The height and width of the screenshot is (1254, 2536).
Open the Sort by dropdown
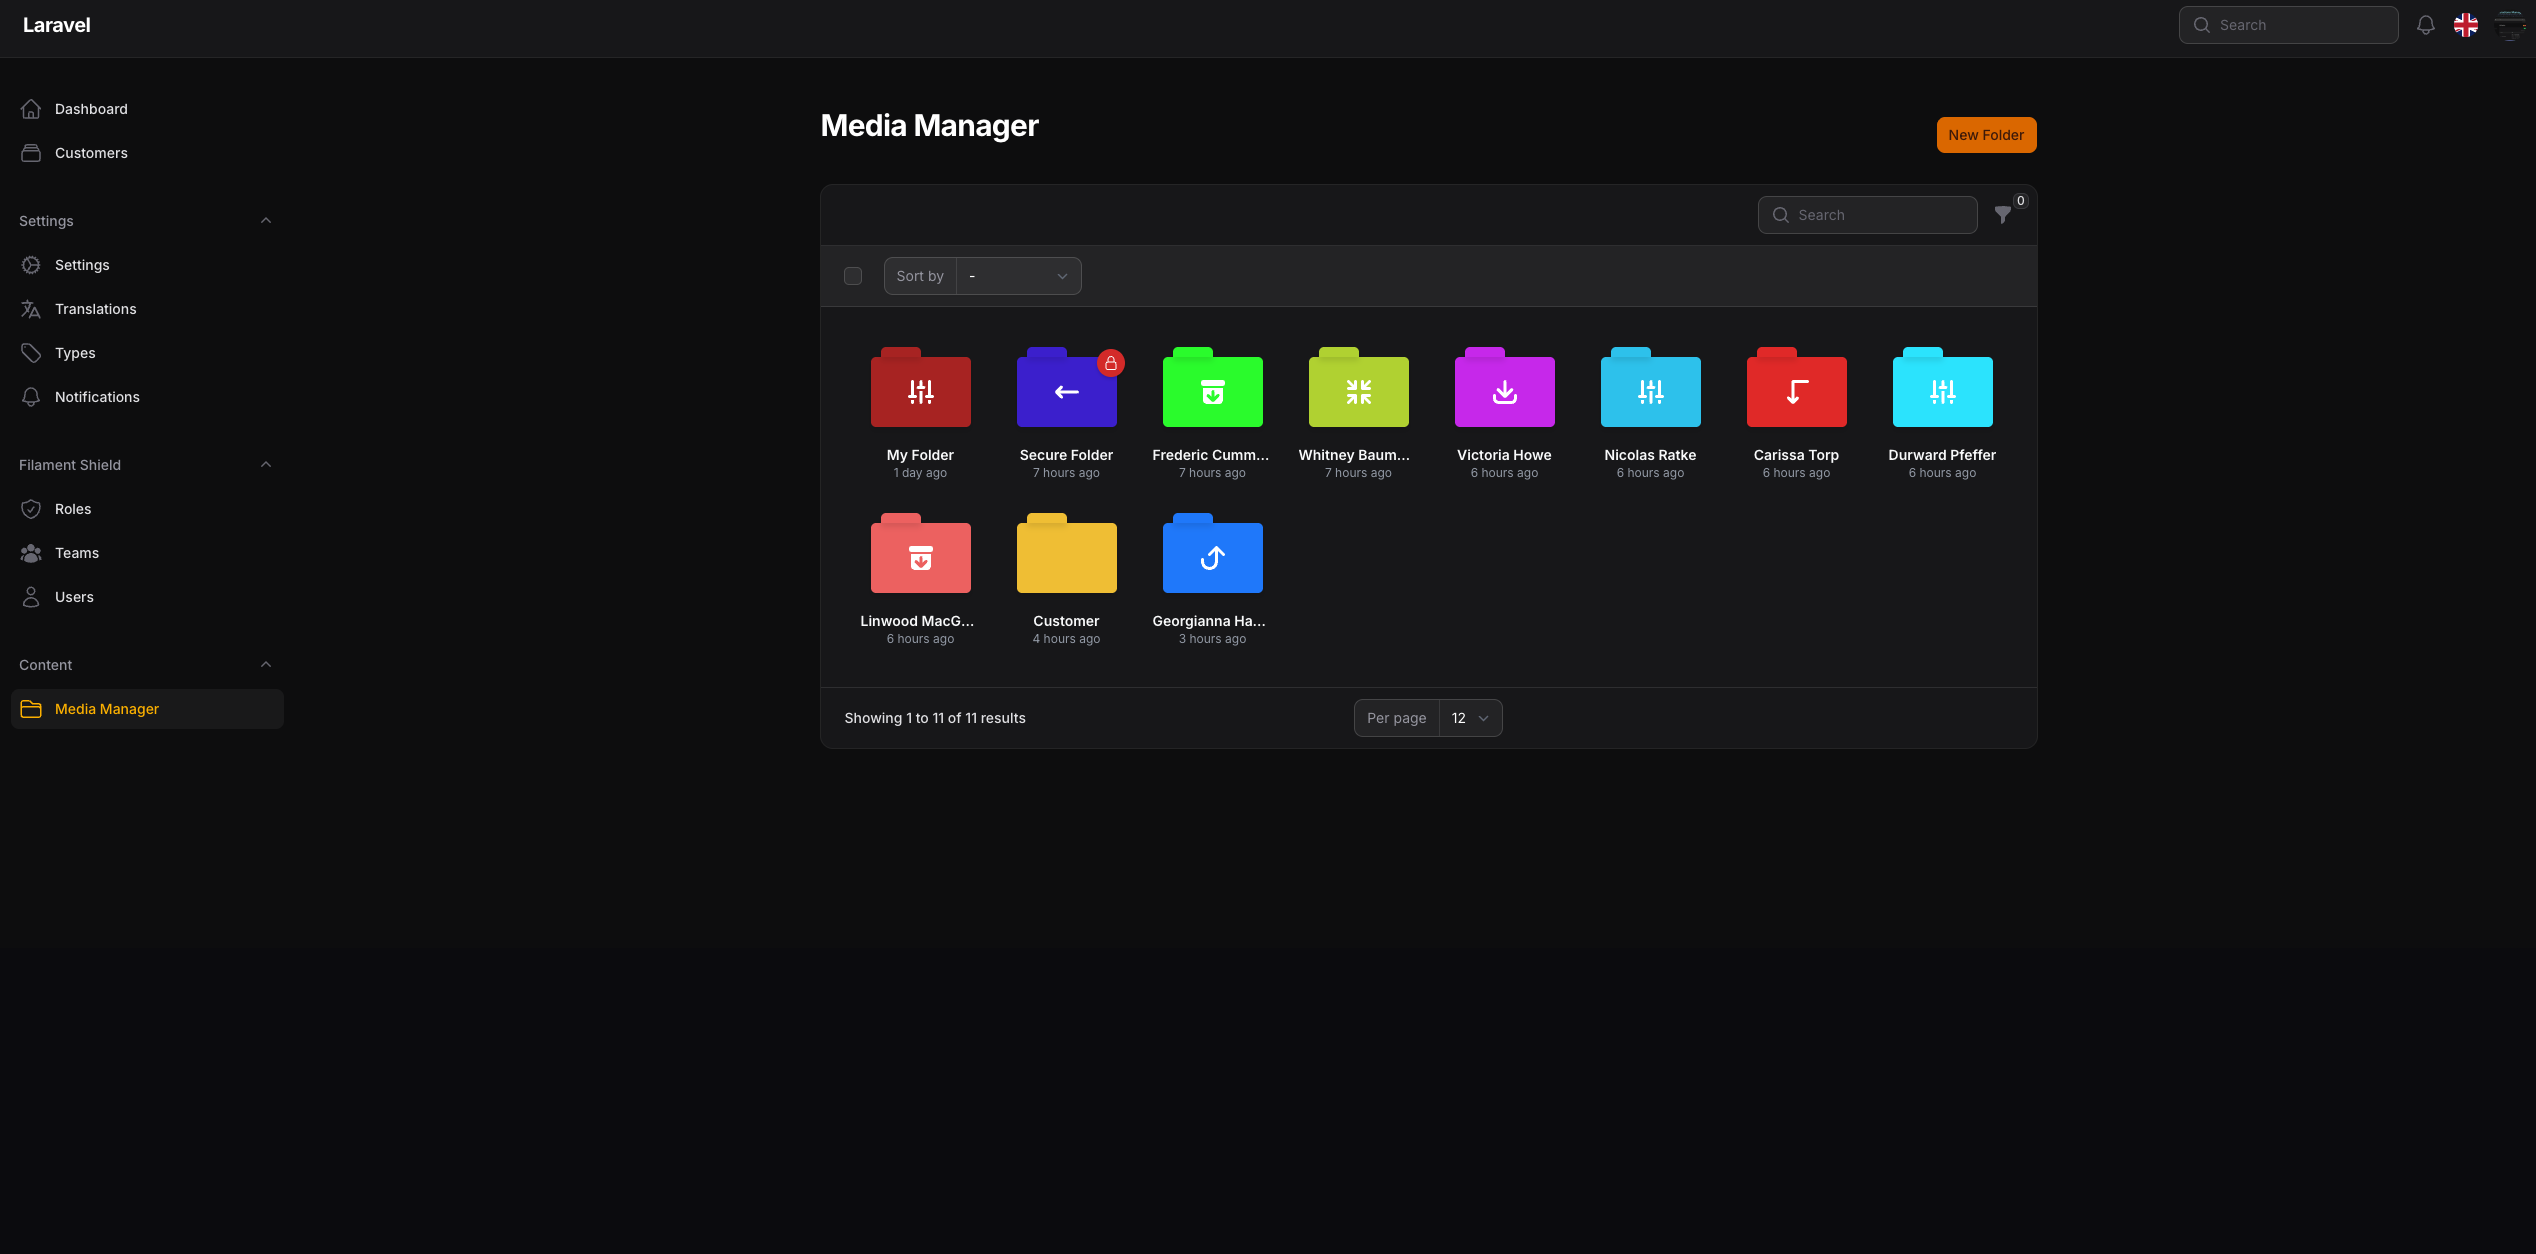[x=1018, y=276]
